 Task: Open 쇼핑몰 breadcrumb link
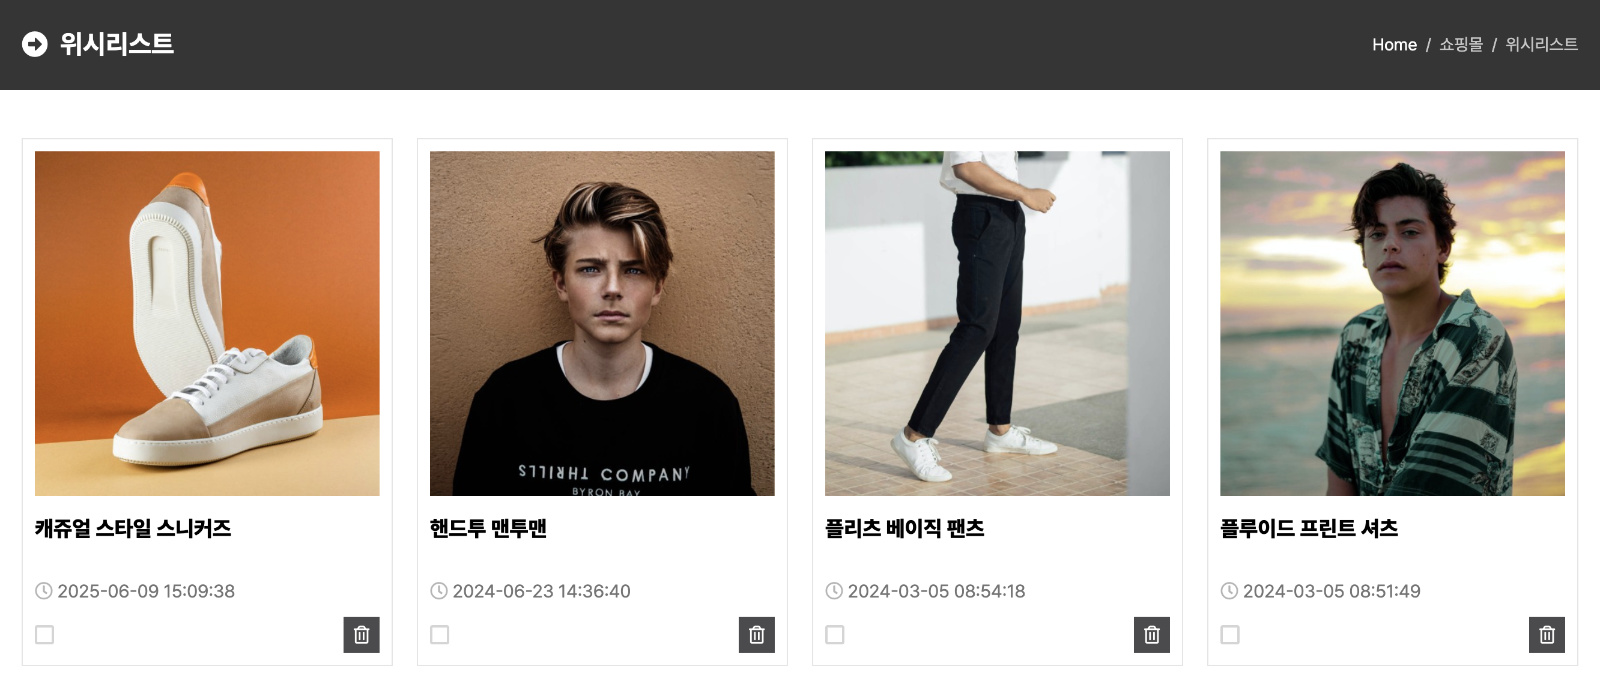(x=1461, y=45)
